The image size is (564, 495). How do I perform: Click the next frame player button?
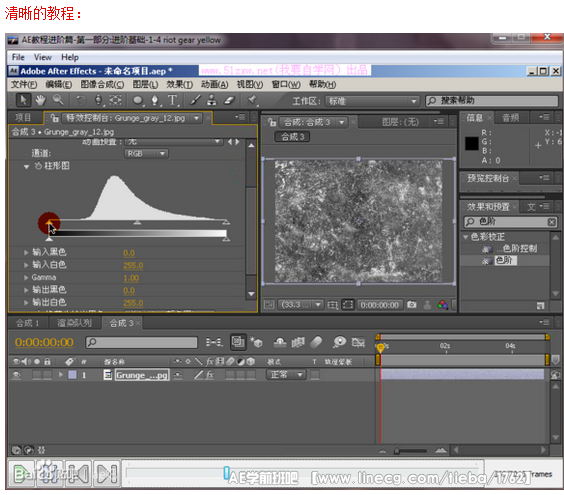coord(107,473)
